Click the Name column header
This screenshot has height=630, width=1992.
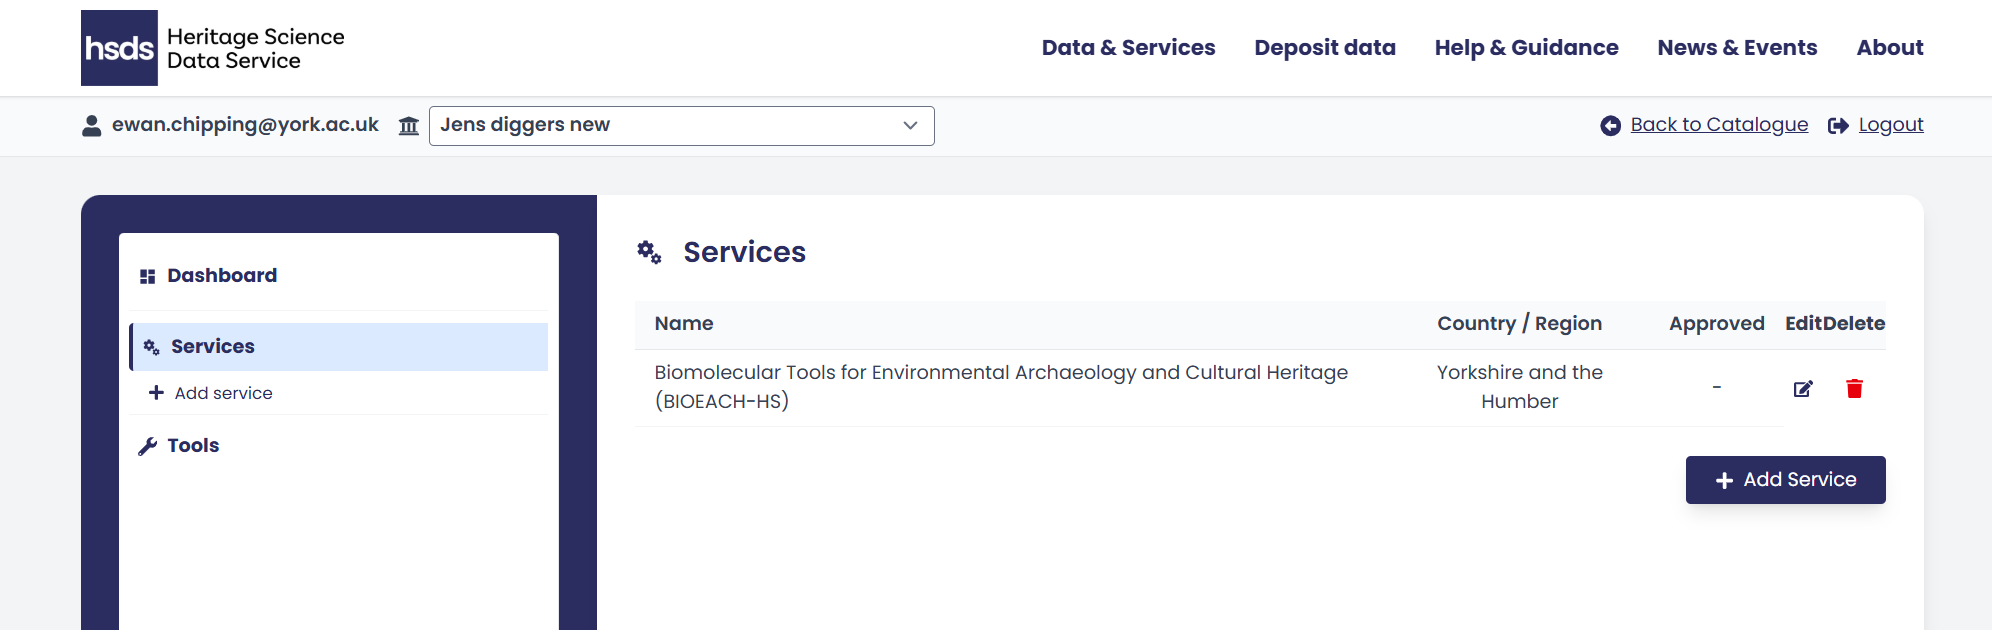click(x=684, y=324)
